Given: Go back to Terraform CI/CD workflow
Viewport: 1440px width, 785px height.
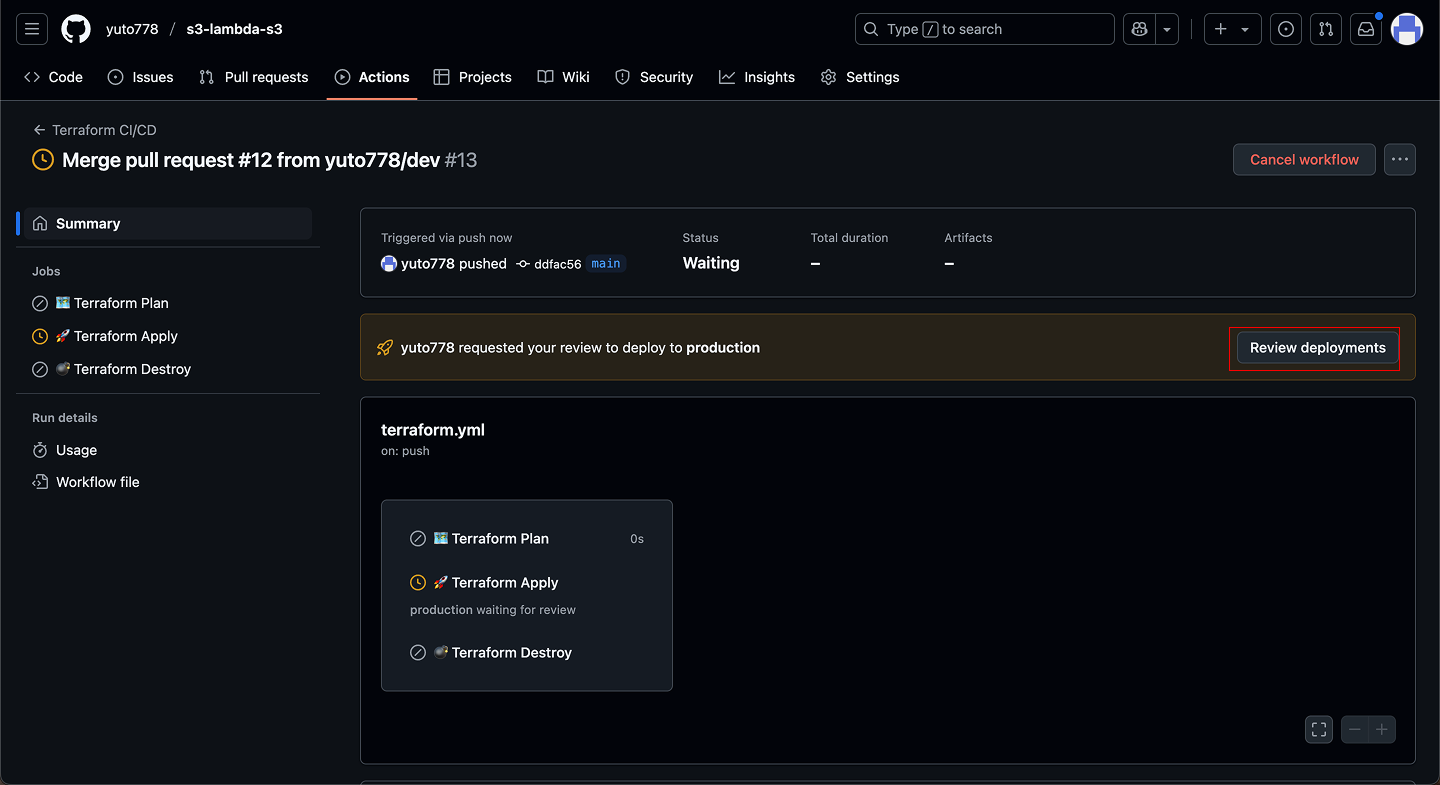Looking at the screenshot, I should click(95, 130).
